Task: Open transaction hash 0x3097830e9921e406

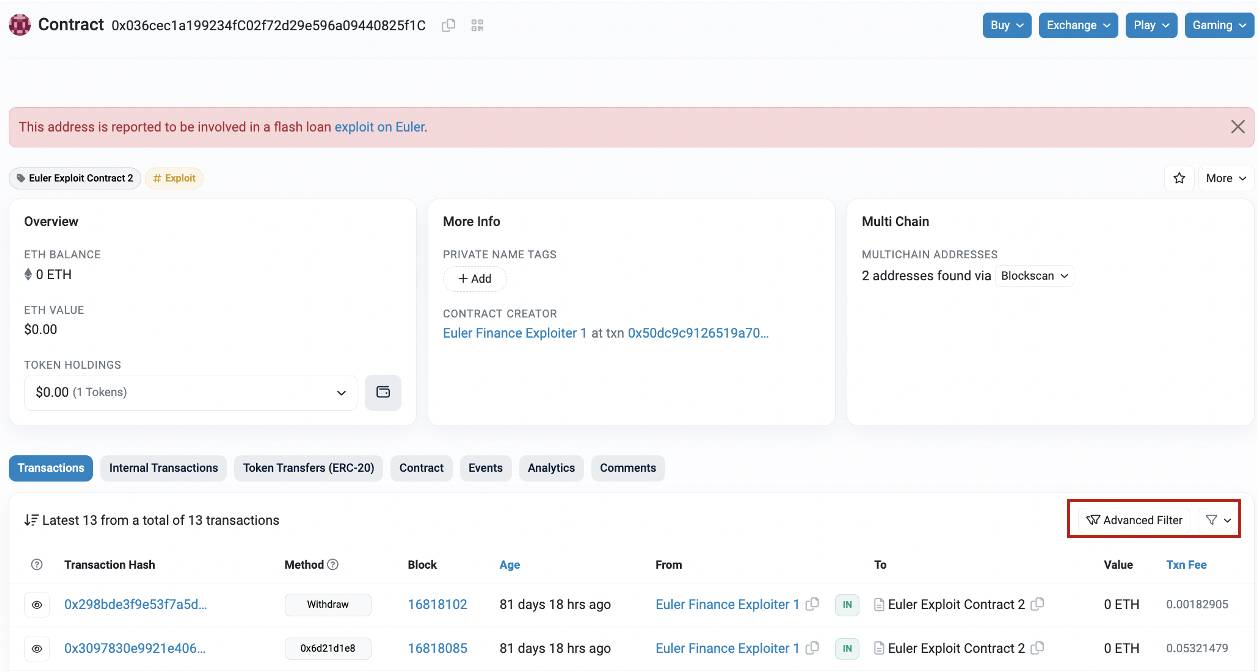Action: tap(135, 648)
